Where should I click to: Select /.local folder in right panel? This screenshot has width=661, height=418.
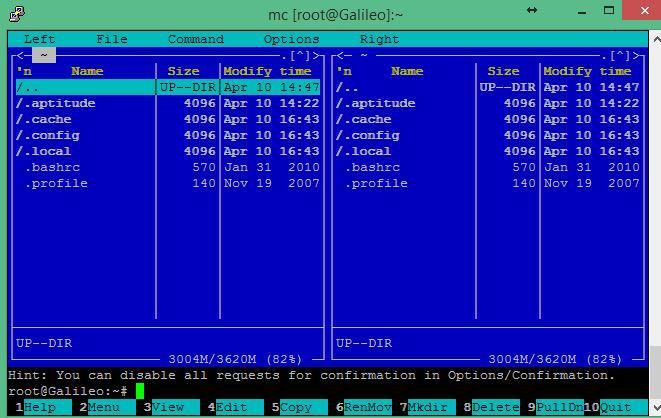click(488, 151)
